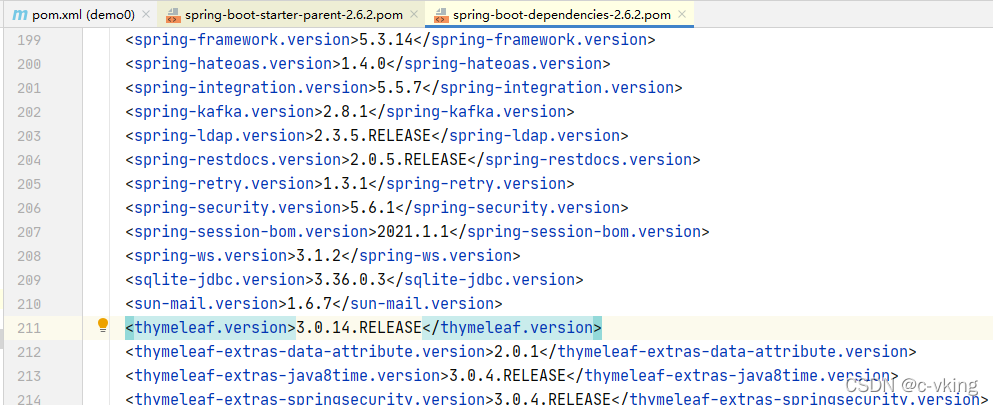993x405 pixels.
Task: Click the Maven icon on the pom.xml tab
Action: tap(20, 14)
